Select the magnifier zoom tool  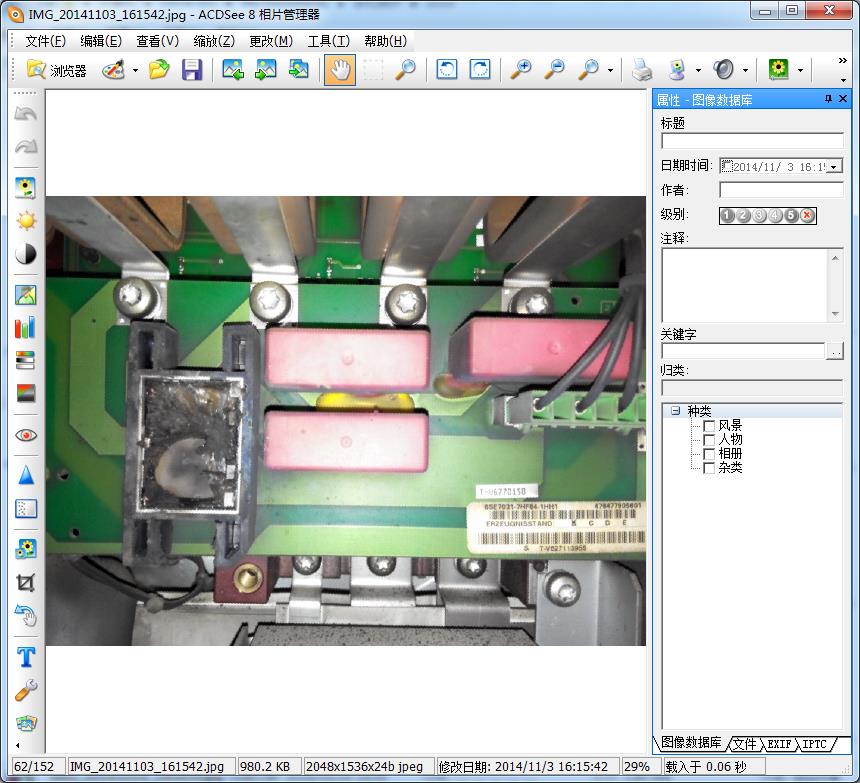[405, 70]
